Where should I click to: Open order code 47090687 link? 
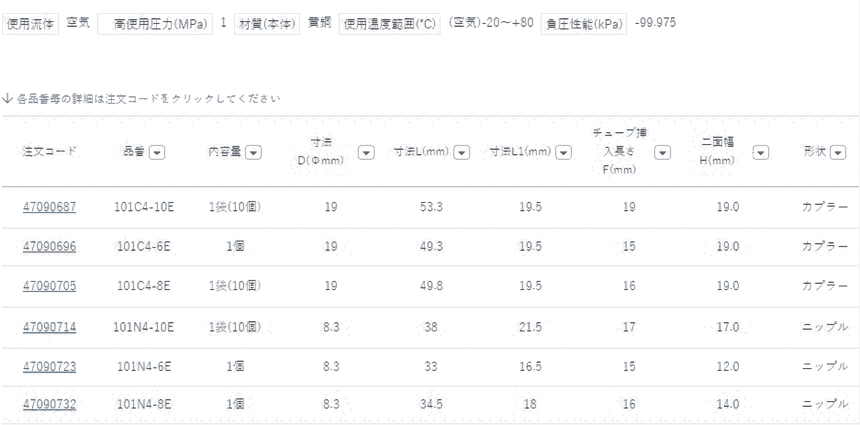point(50,208)
